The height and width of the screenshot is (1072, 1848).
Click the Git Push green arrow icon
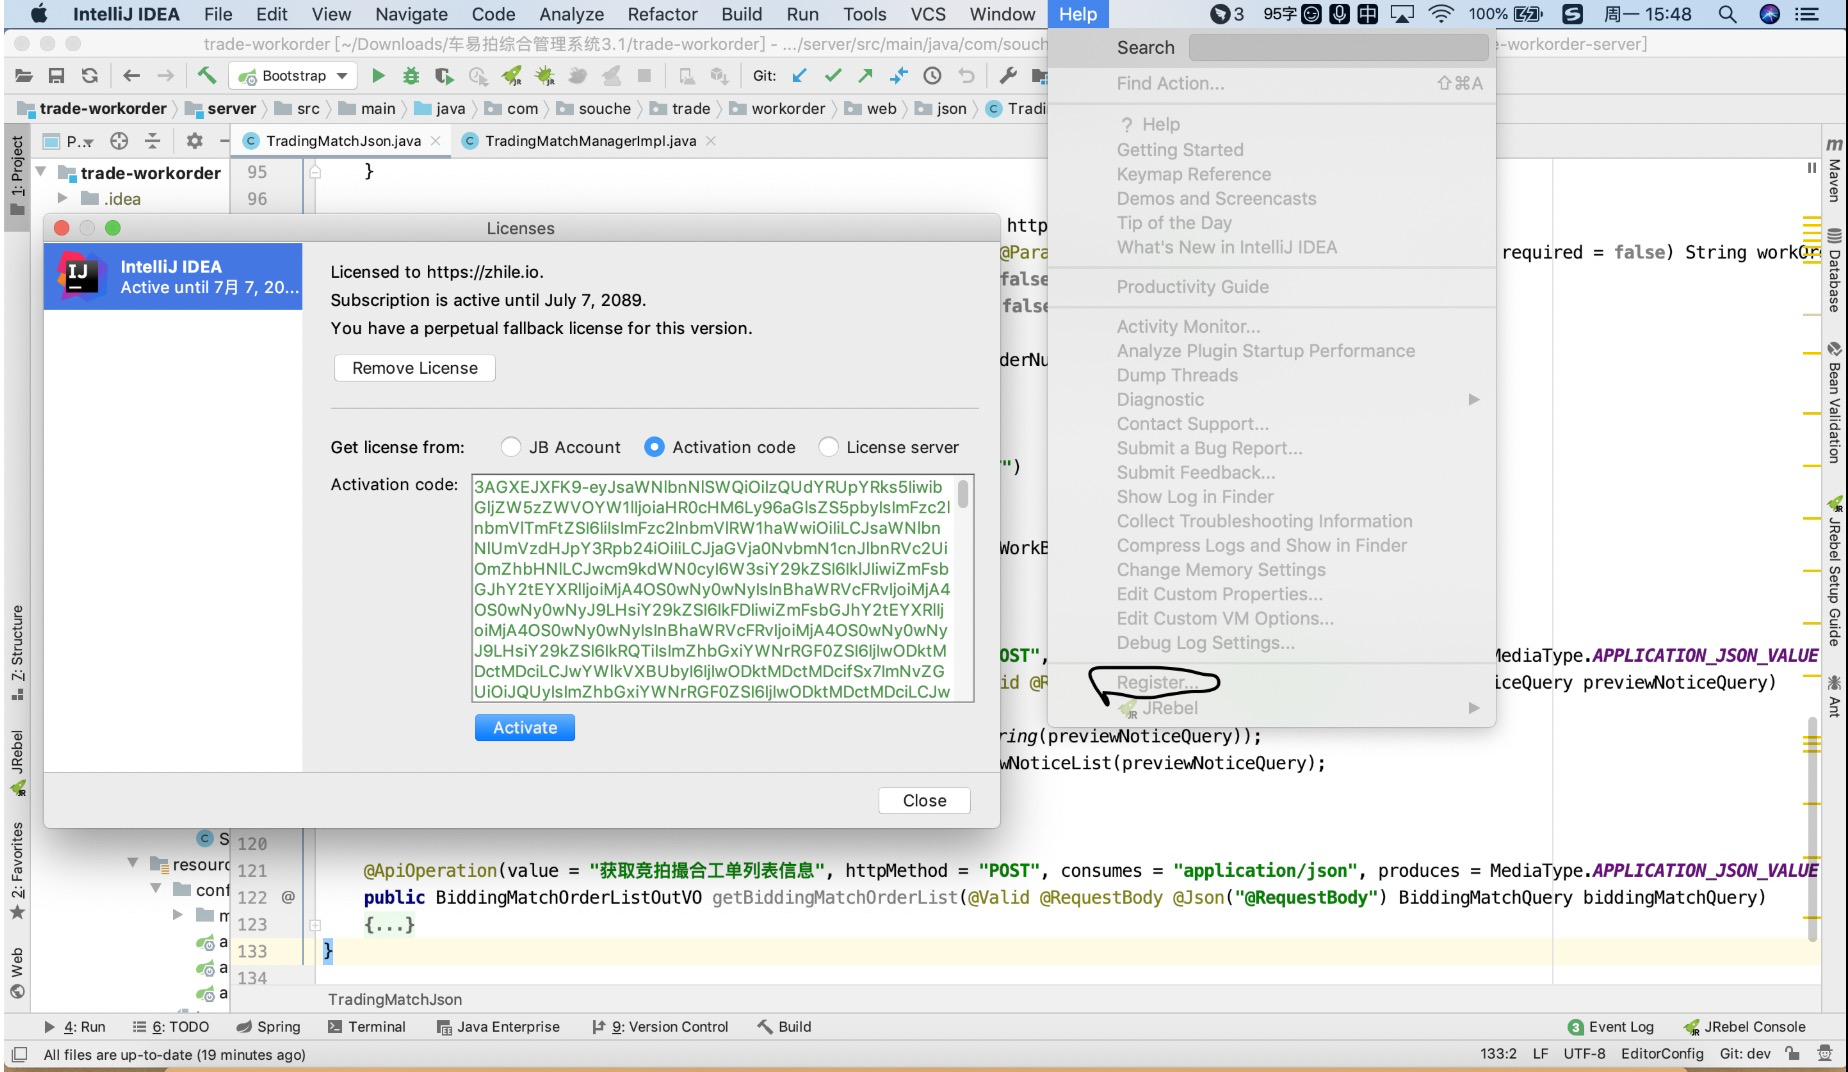[866, 76]
